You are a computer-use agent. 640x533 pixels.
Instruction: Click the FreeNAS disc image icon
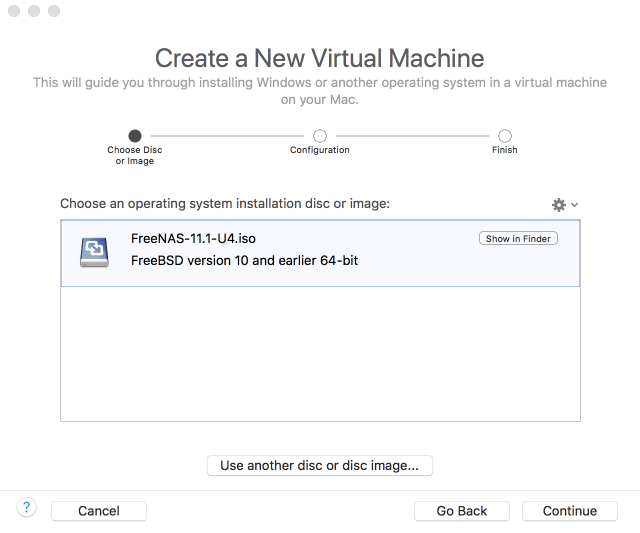click(96, 250)
